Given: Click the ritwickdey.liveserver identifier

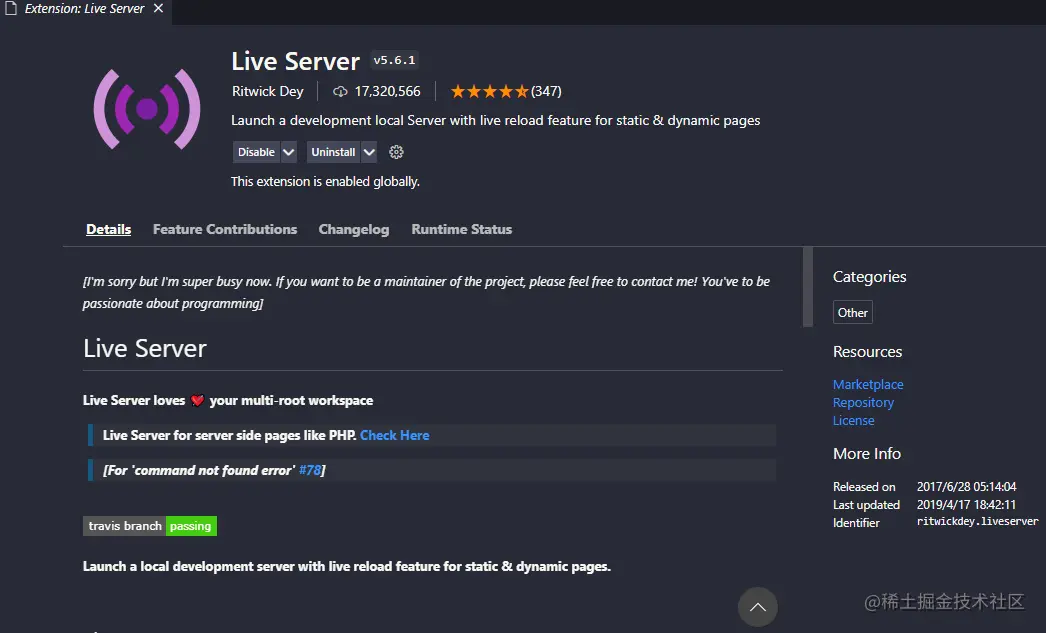Looking at the screenshot, I should 977,522.
